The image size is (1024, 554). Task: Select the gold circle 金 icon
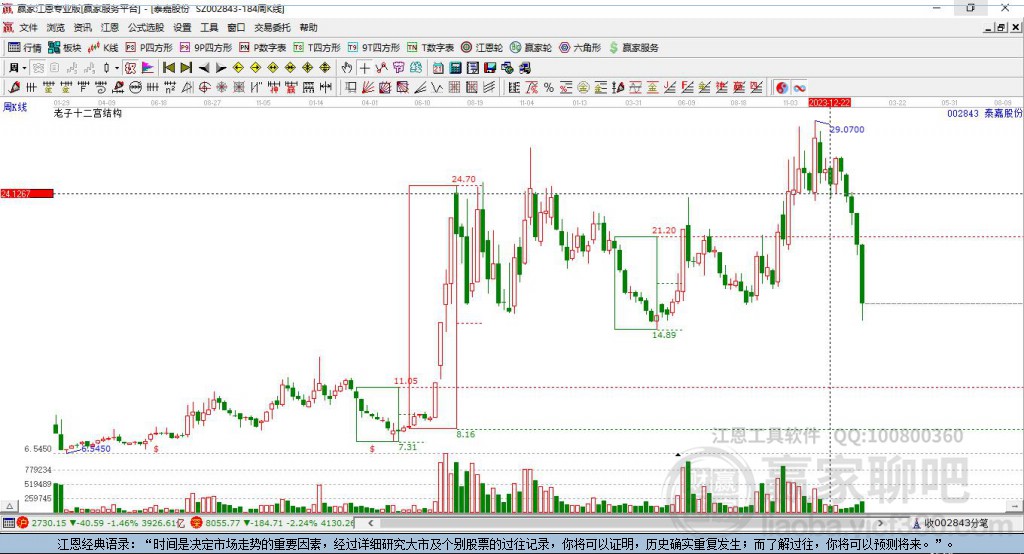coord(583,88)
